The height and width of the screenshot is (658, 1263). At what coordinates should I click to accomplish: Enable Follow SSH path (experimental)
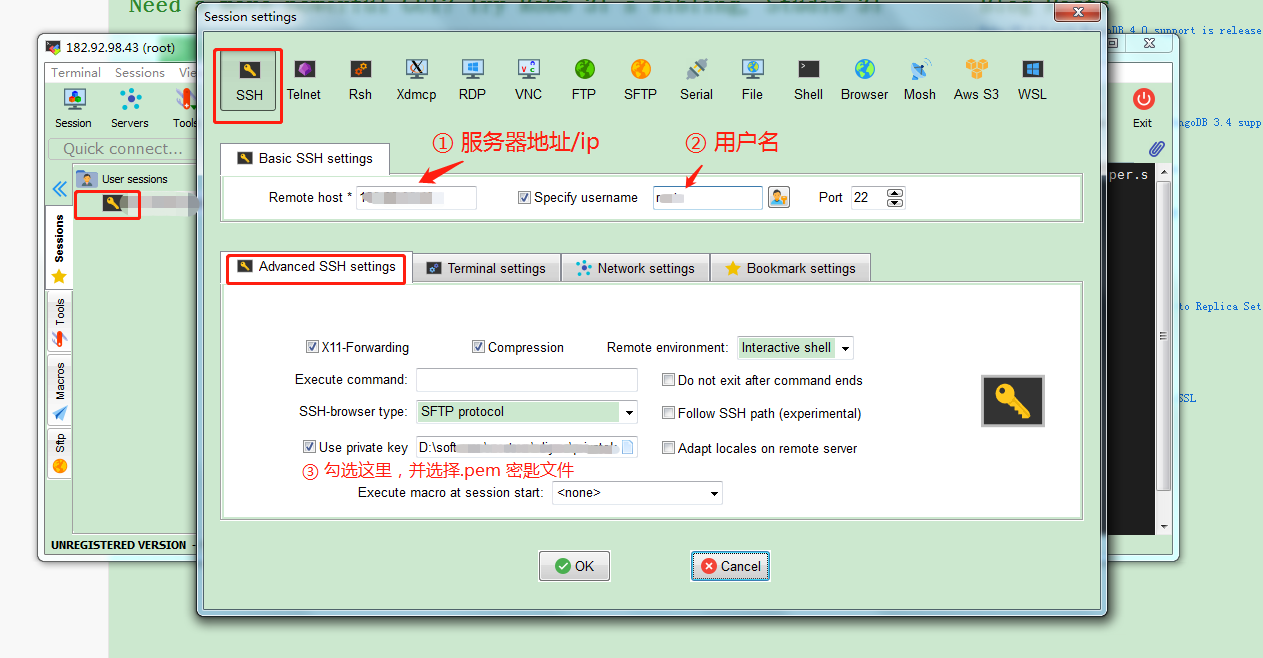(x=669, y=413)
